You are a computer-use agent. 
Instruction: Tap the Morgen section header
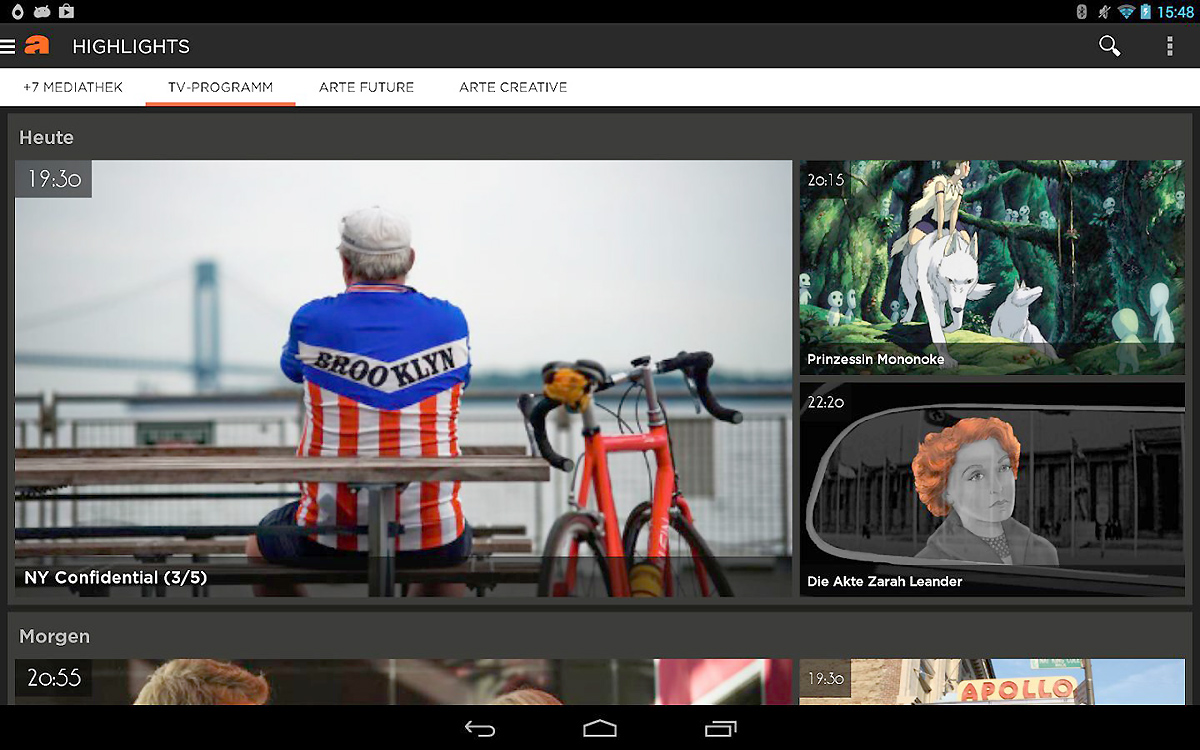pyautogui.click(x=54, y=636)
